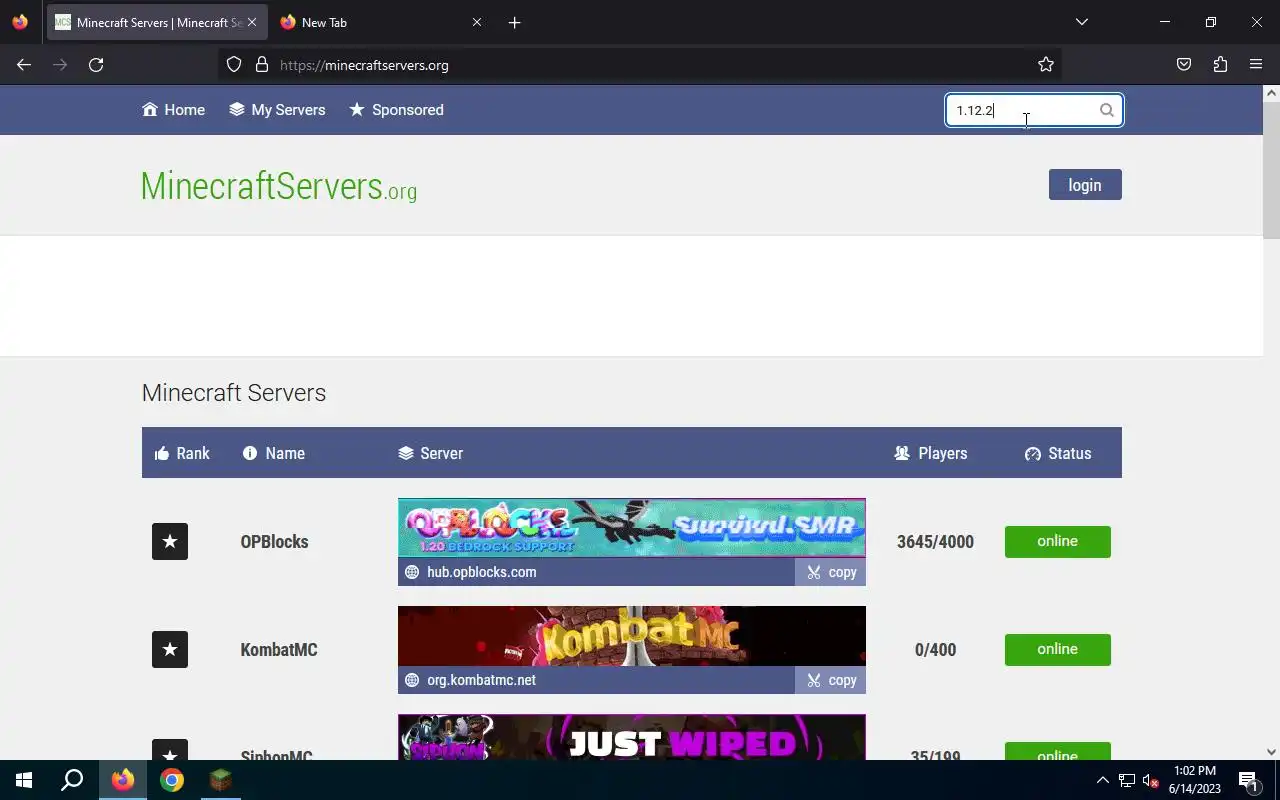Screen dimensions: 1280x800
Task: Click the scrollbar down arrow
Action: click(1271, 752)
